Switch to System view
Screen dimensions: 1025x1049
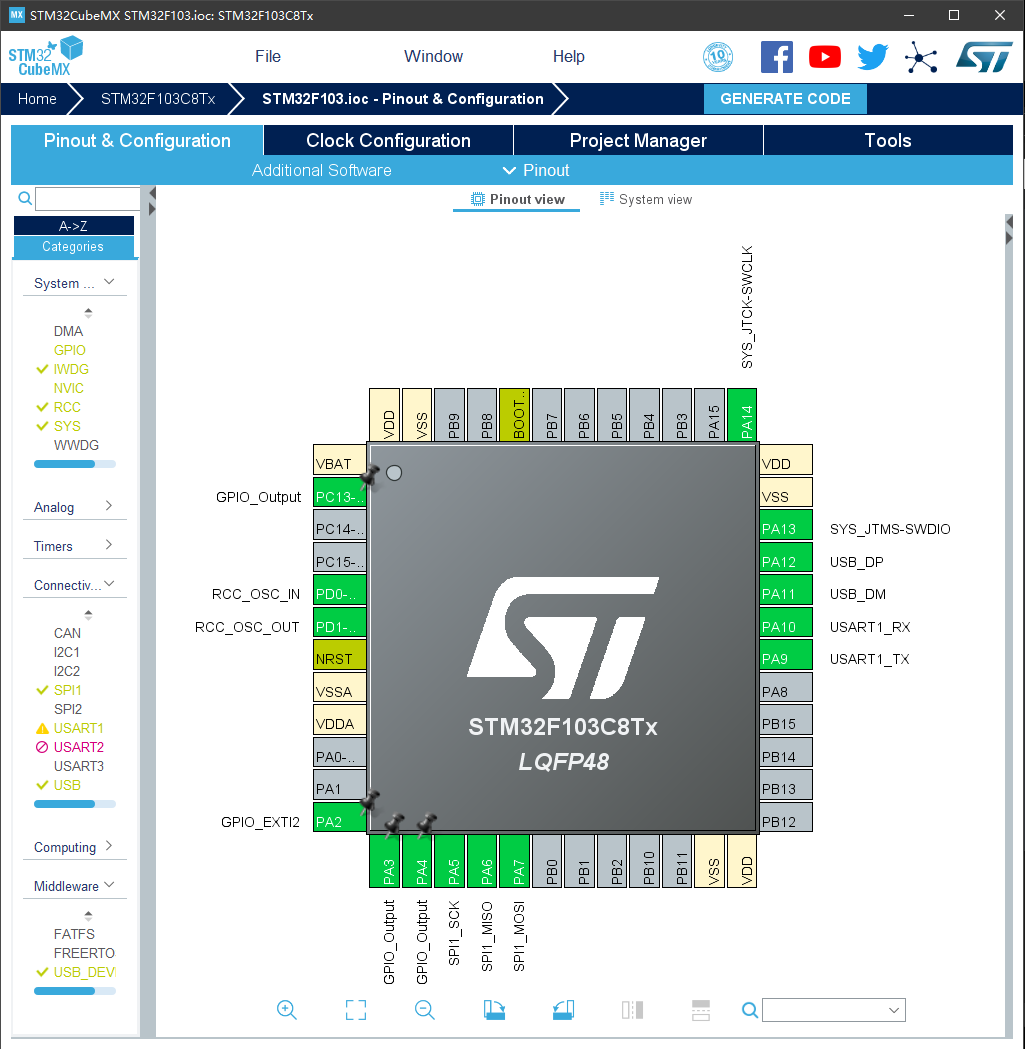(646, 199)
